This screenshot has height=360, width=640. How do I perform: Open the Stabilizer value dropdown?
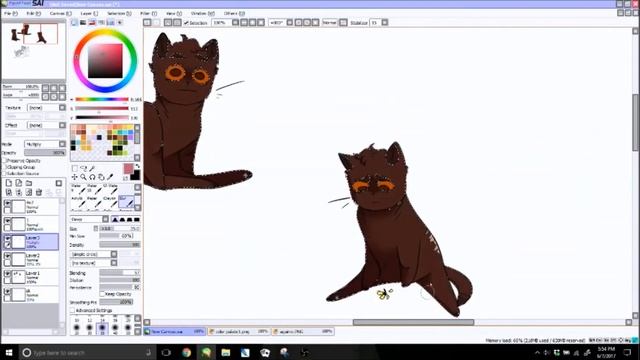[385, 22]
